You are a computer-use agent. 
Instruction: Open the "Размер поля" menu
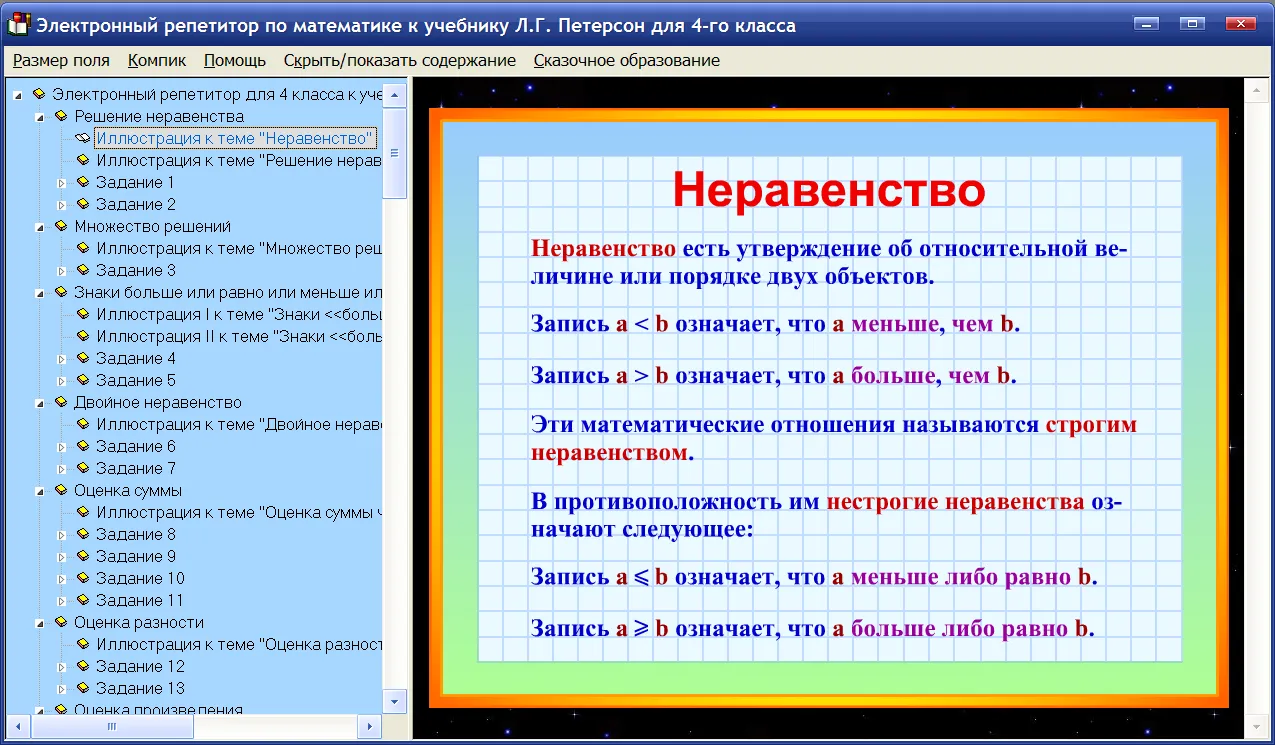point(61,60)
